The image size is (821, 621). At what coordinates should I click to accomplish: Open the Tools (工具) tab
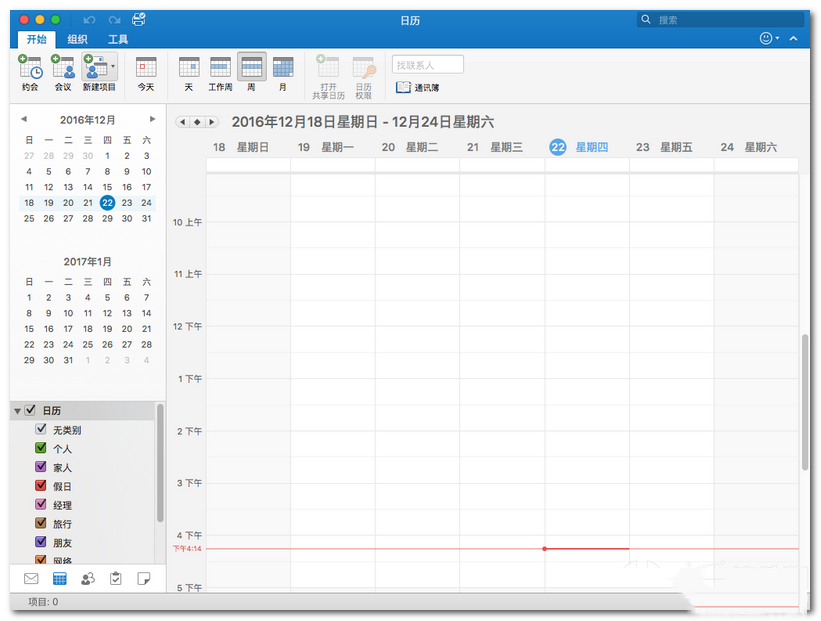pos(118,39)
